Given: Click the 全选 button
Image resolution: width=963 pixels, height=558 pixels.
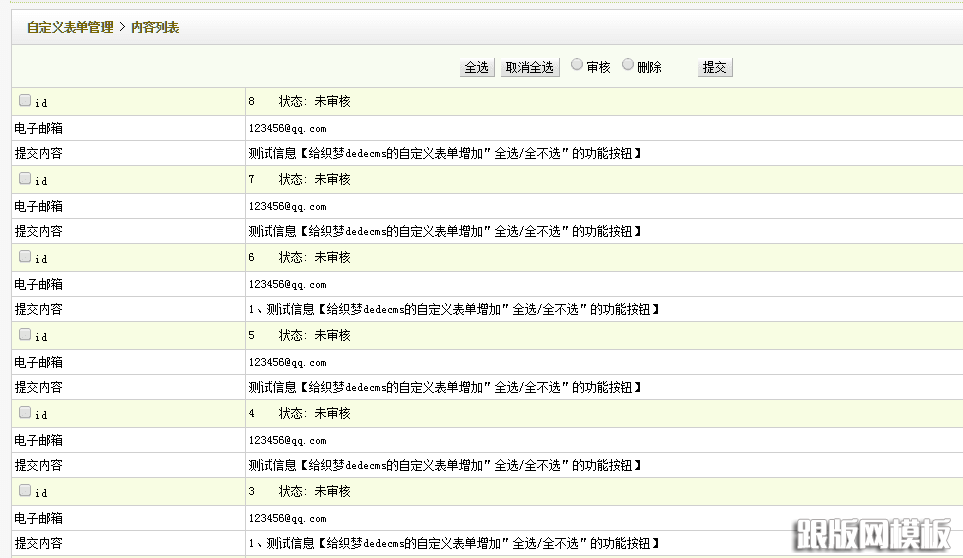Looking at the screenshot, I should click(477, 67).
